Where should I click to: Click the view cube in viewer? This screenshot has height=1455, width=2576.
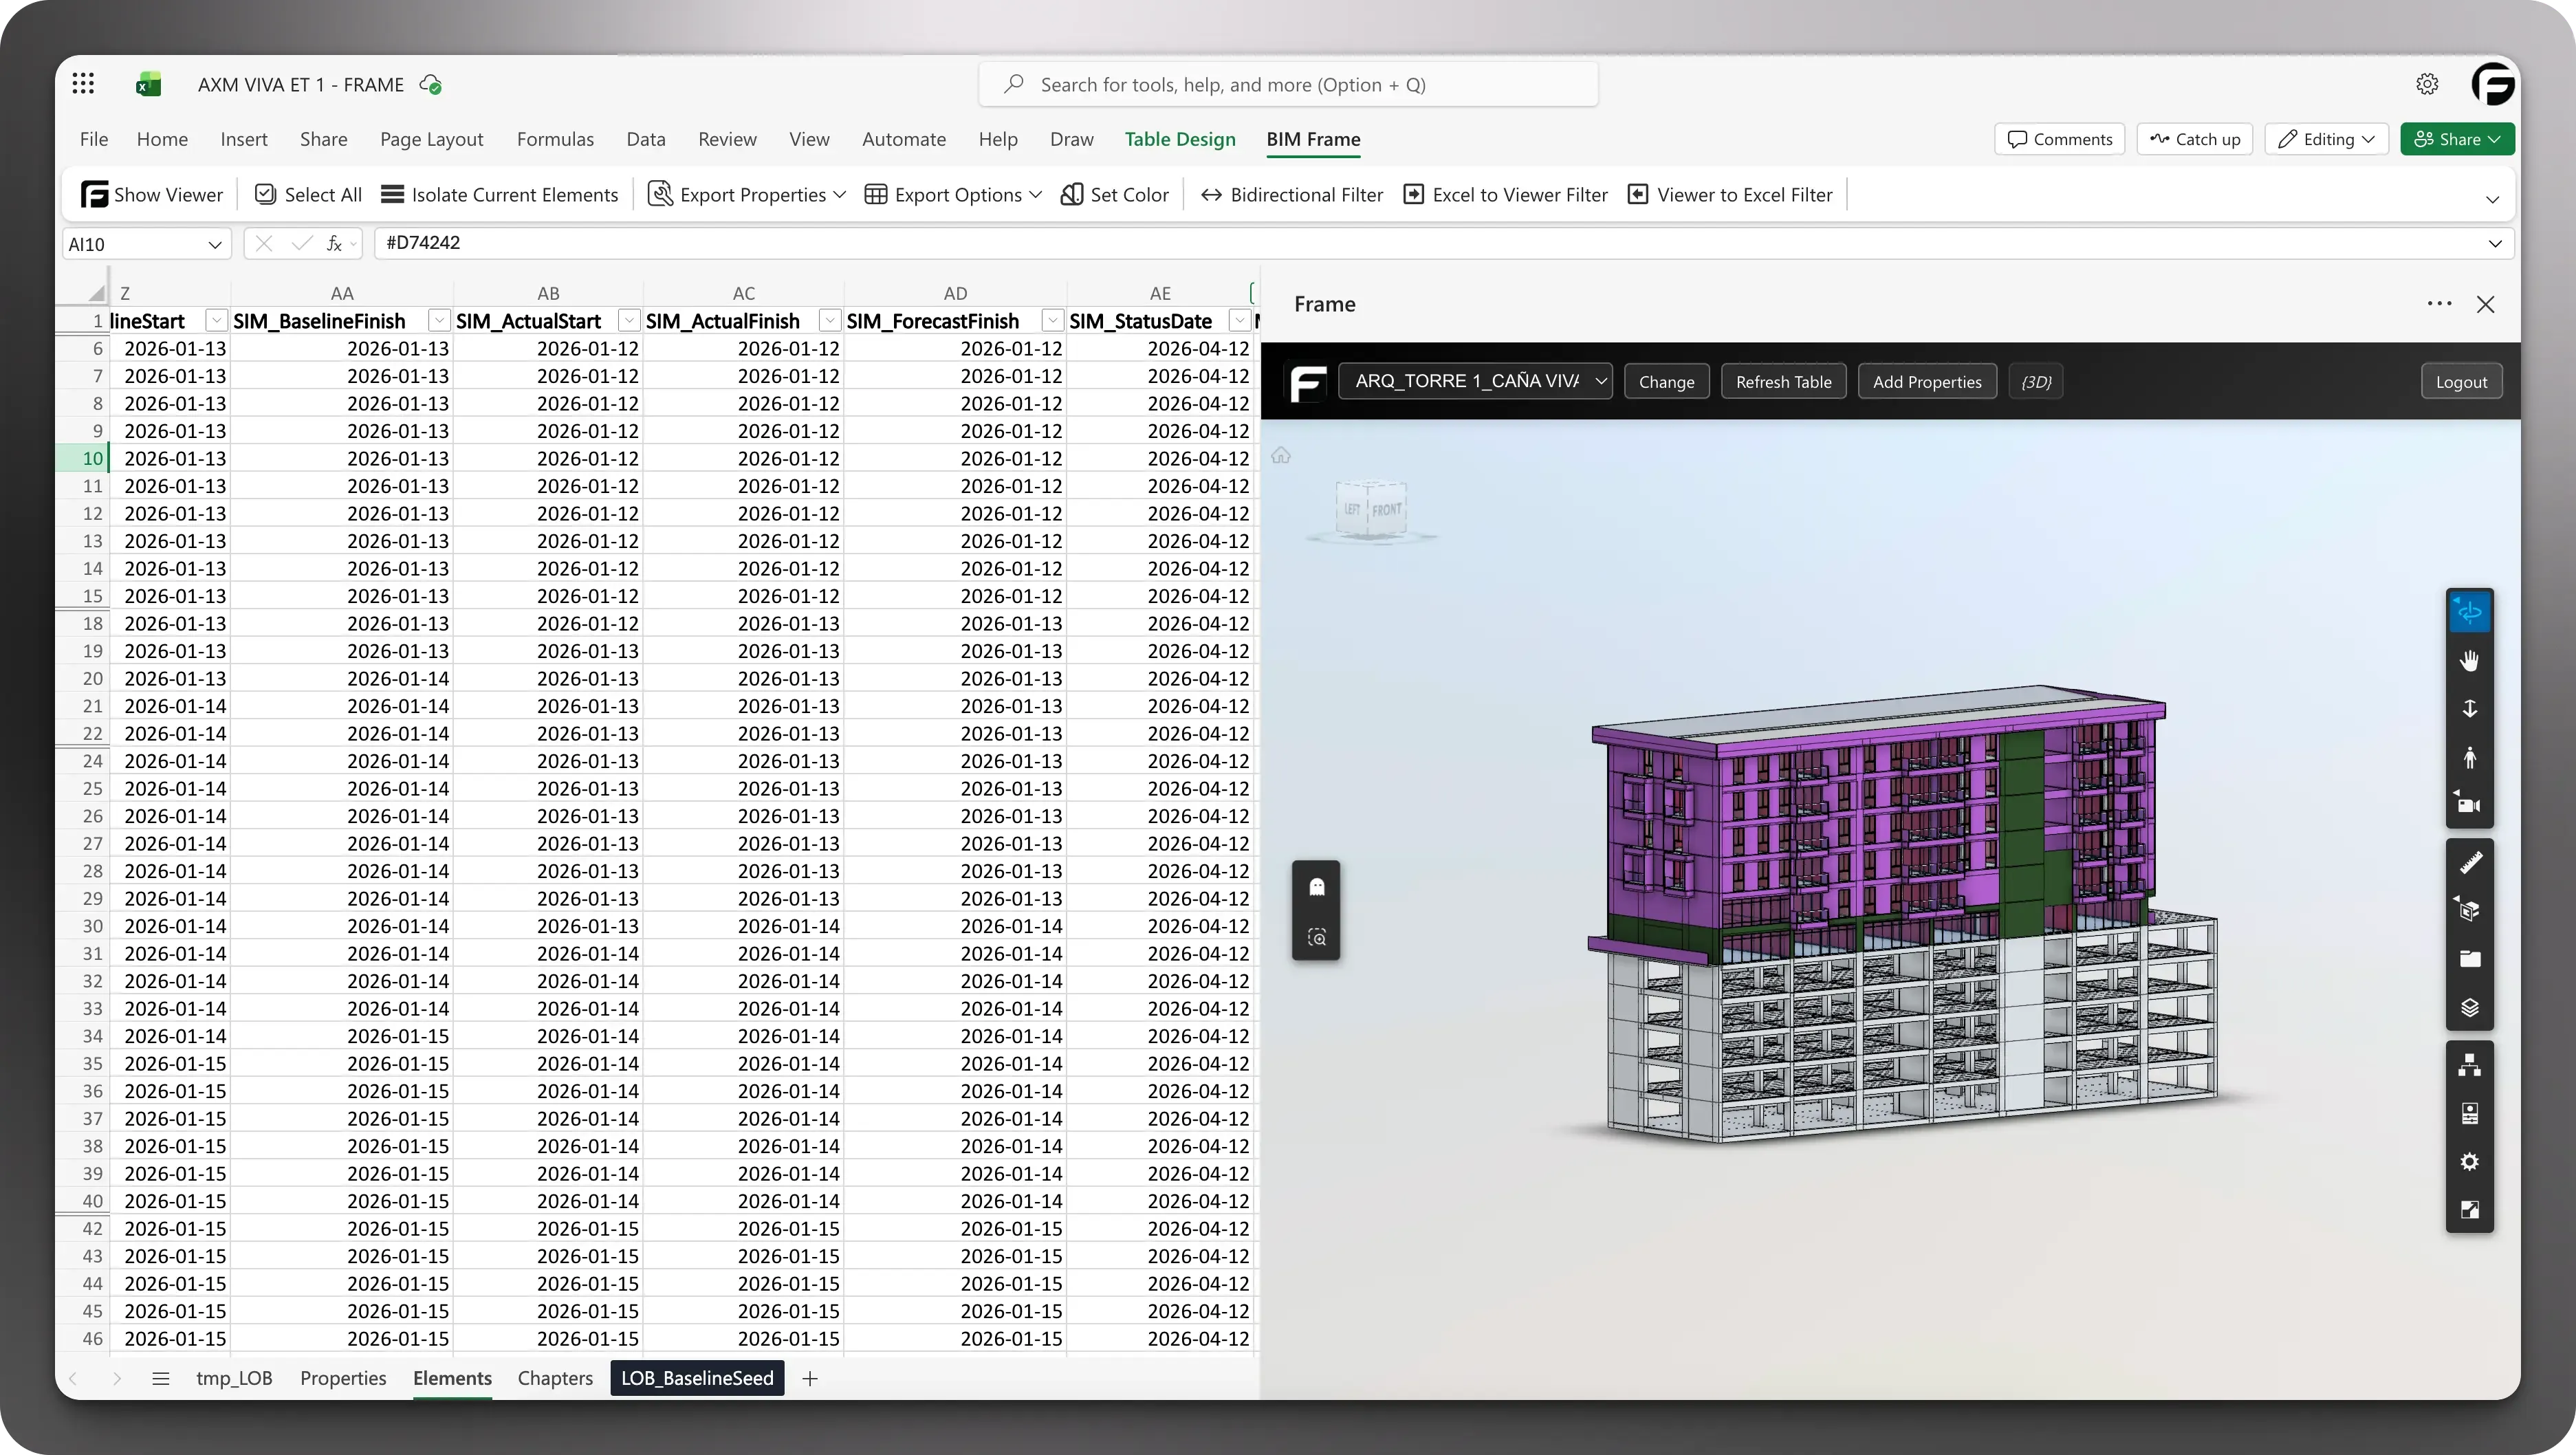click(x=1371, y=509)
